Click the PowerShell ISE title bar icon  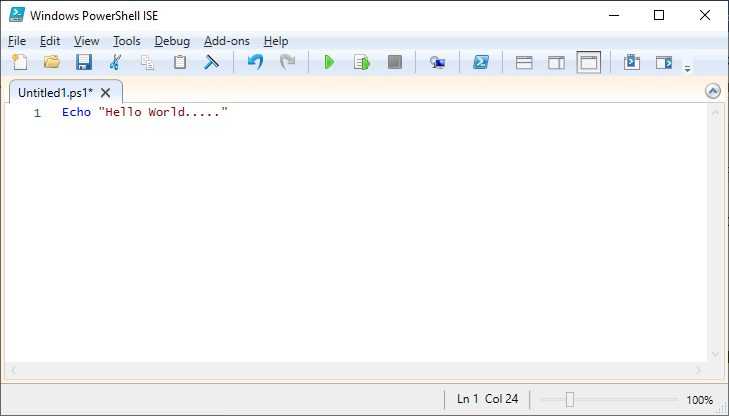point(17,14)
